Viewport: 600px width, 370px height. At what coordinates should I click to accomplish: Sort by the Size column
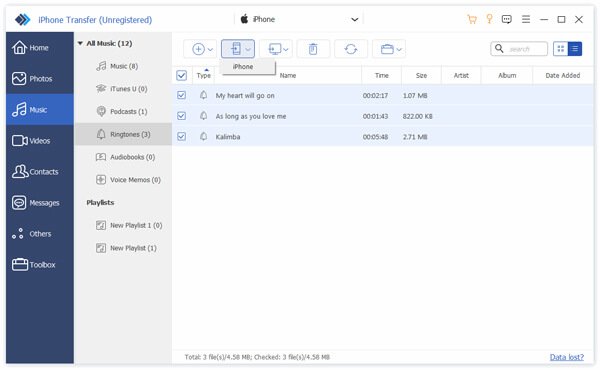tap(421, 75)
